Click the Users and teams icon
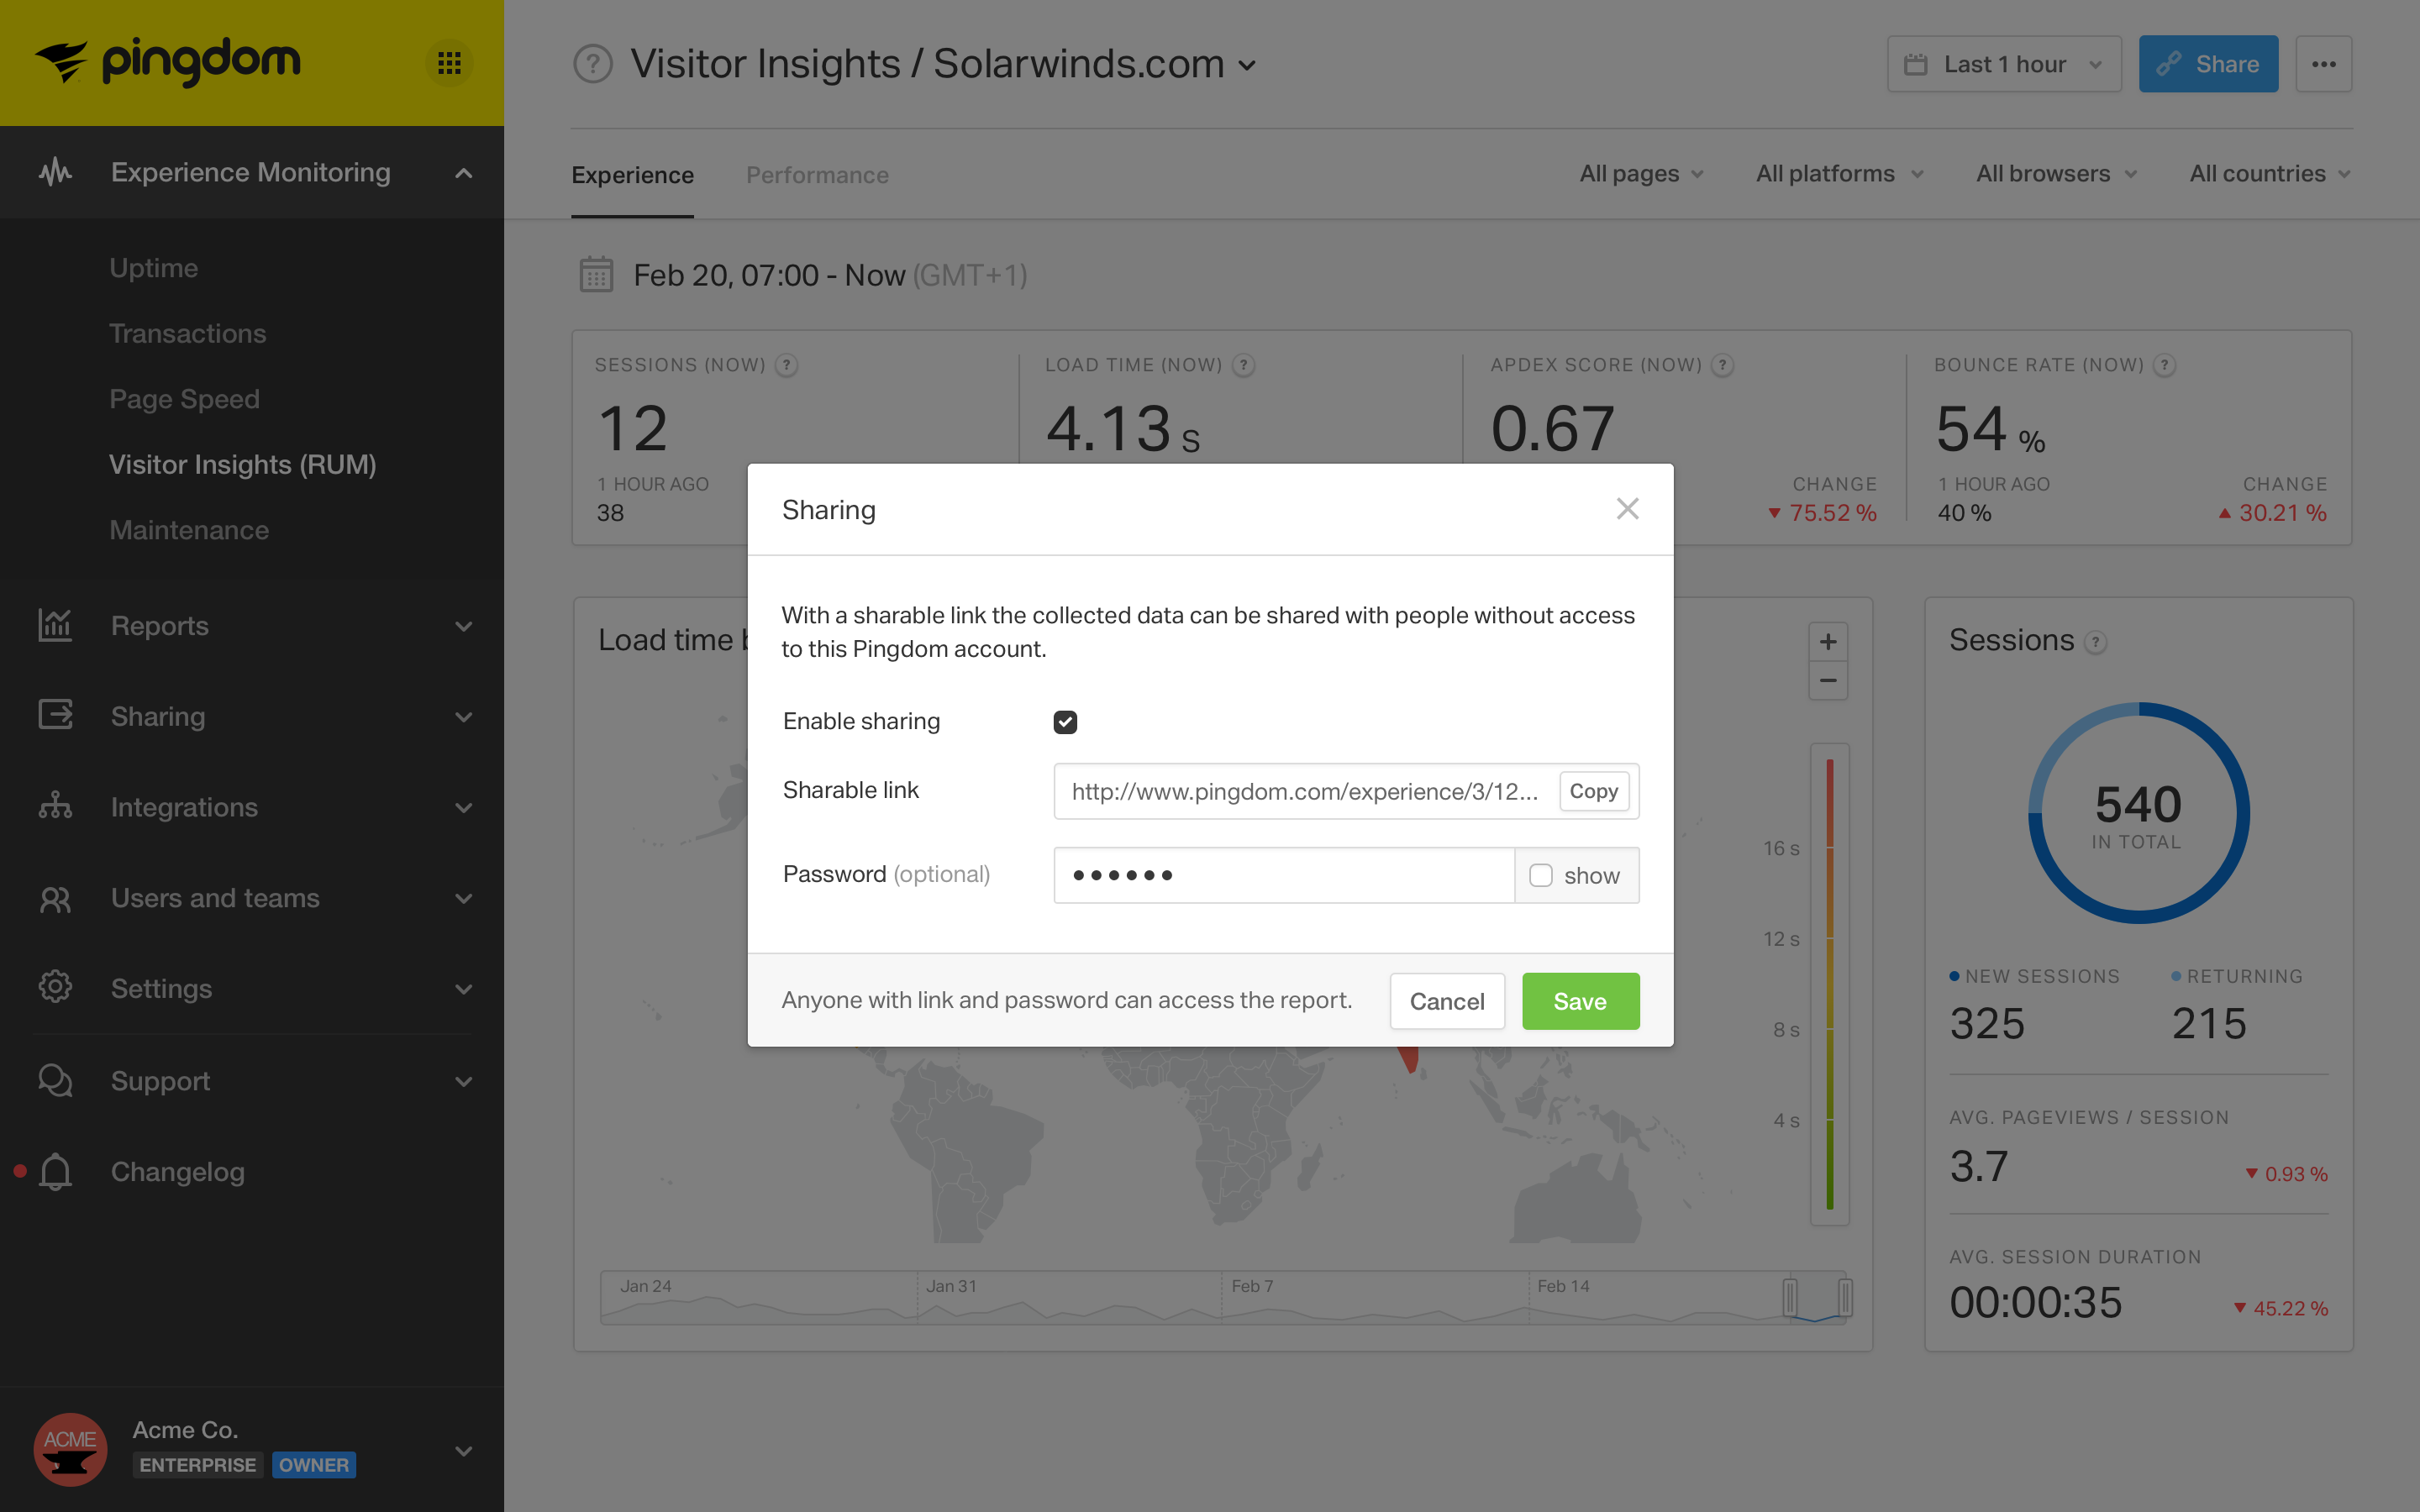This screenshot has height=1512, width=2420. [55, 898]
